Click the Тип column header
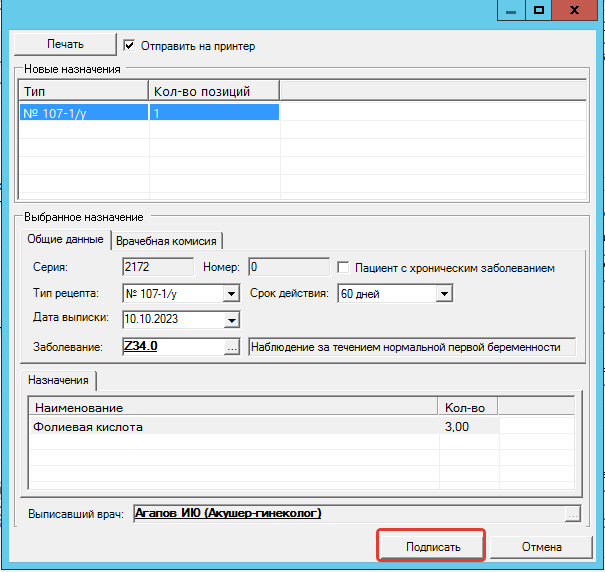605x572 pixels. 84,92
